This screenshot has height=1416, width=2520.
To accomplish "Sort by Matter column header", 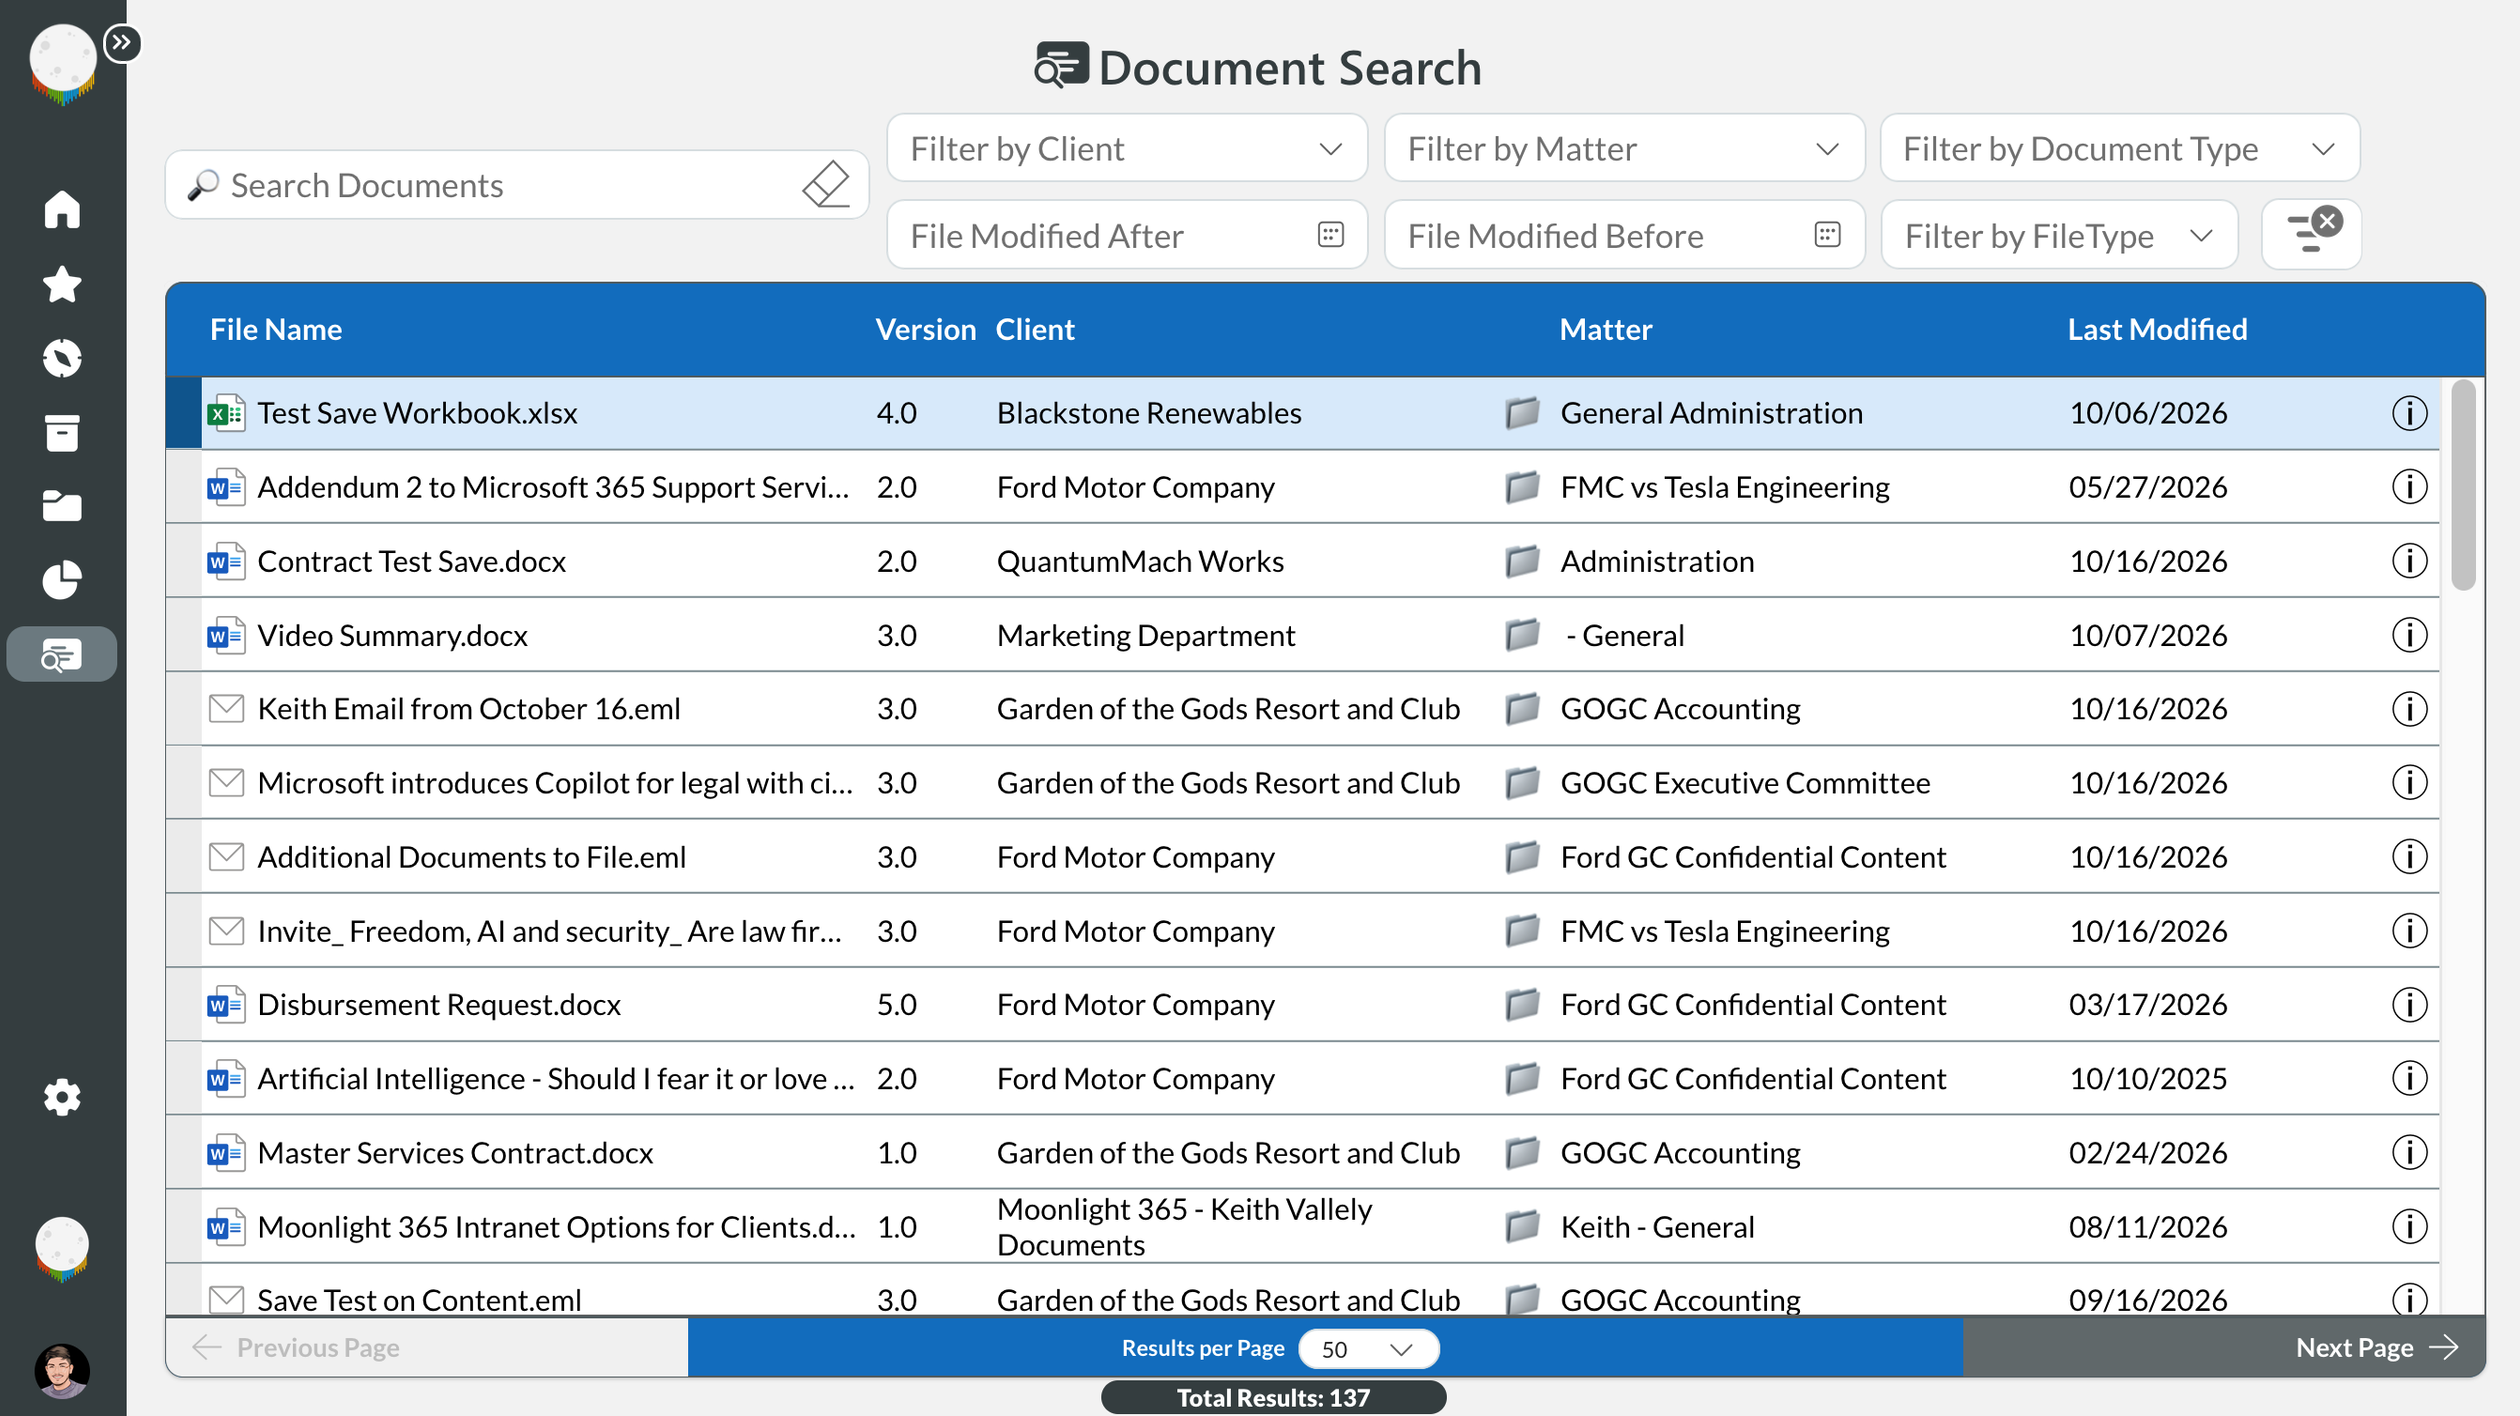I will point(1605,329).
